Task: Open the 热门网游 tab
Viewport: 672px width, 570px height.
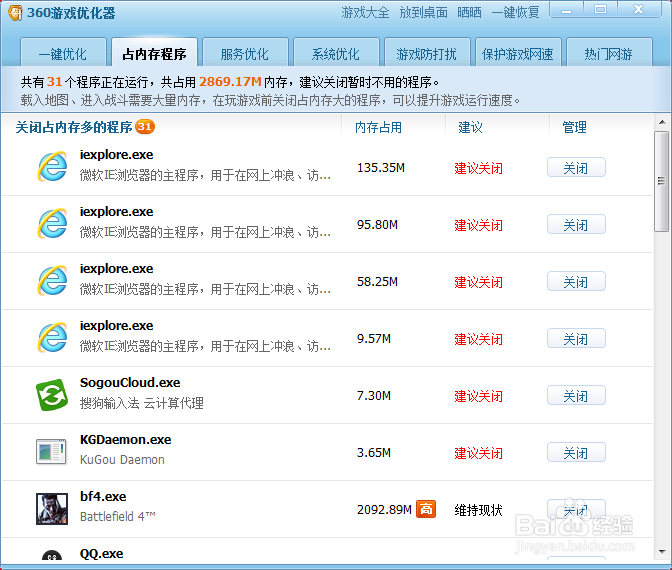Action: pos(609,53)
